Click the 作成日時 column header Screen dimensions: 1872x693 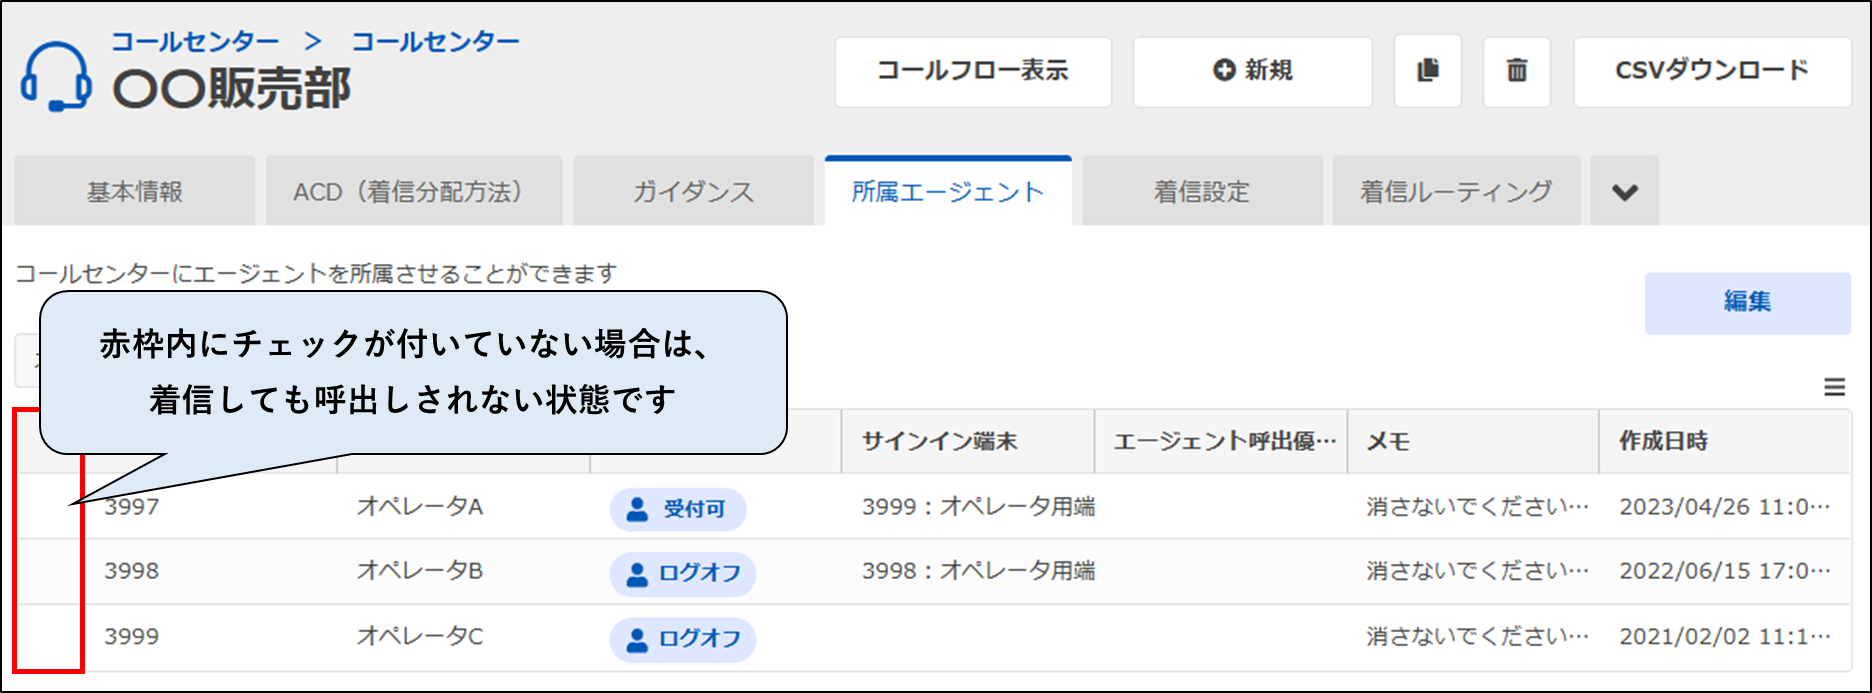point(1663,441)
